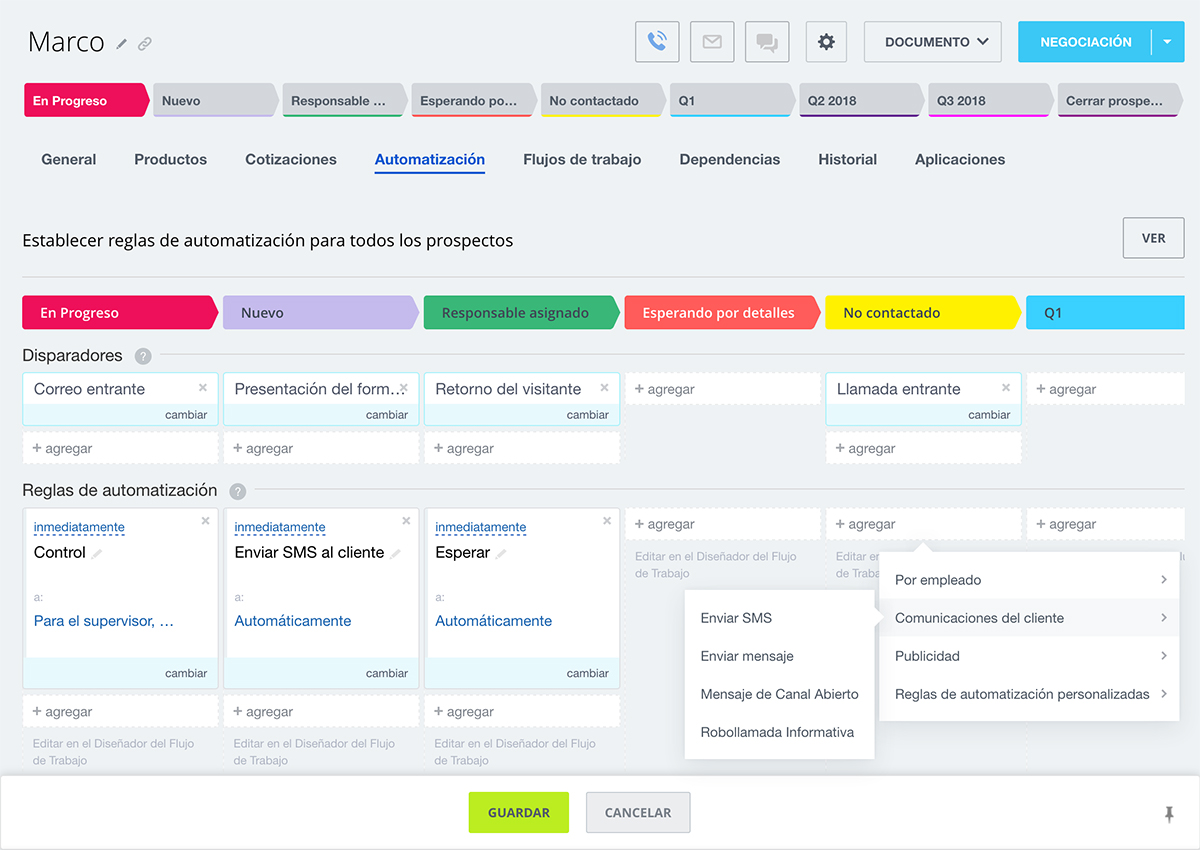Open the chat messages icon button
Viewport: 1200px width, 850px height.
click(767, 42)
